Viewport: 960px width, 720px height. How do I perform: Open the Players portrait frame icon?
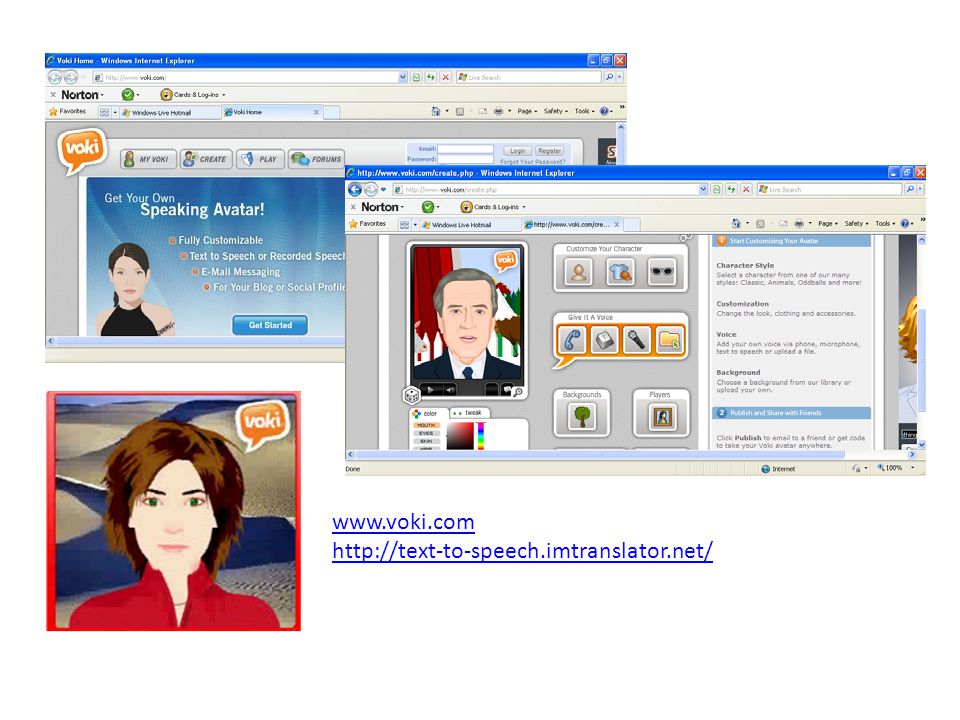click(662, 417)
